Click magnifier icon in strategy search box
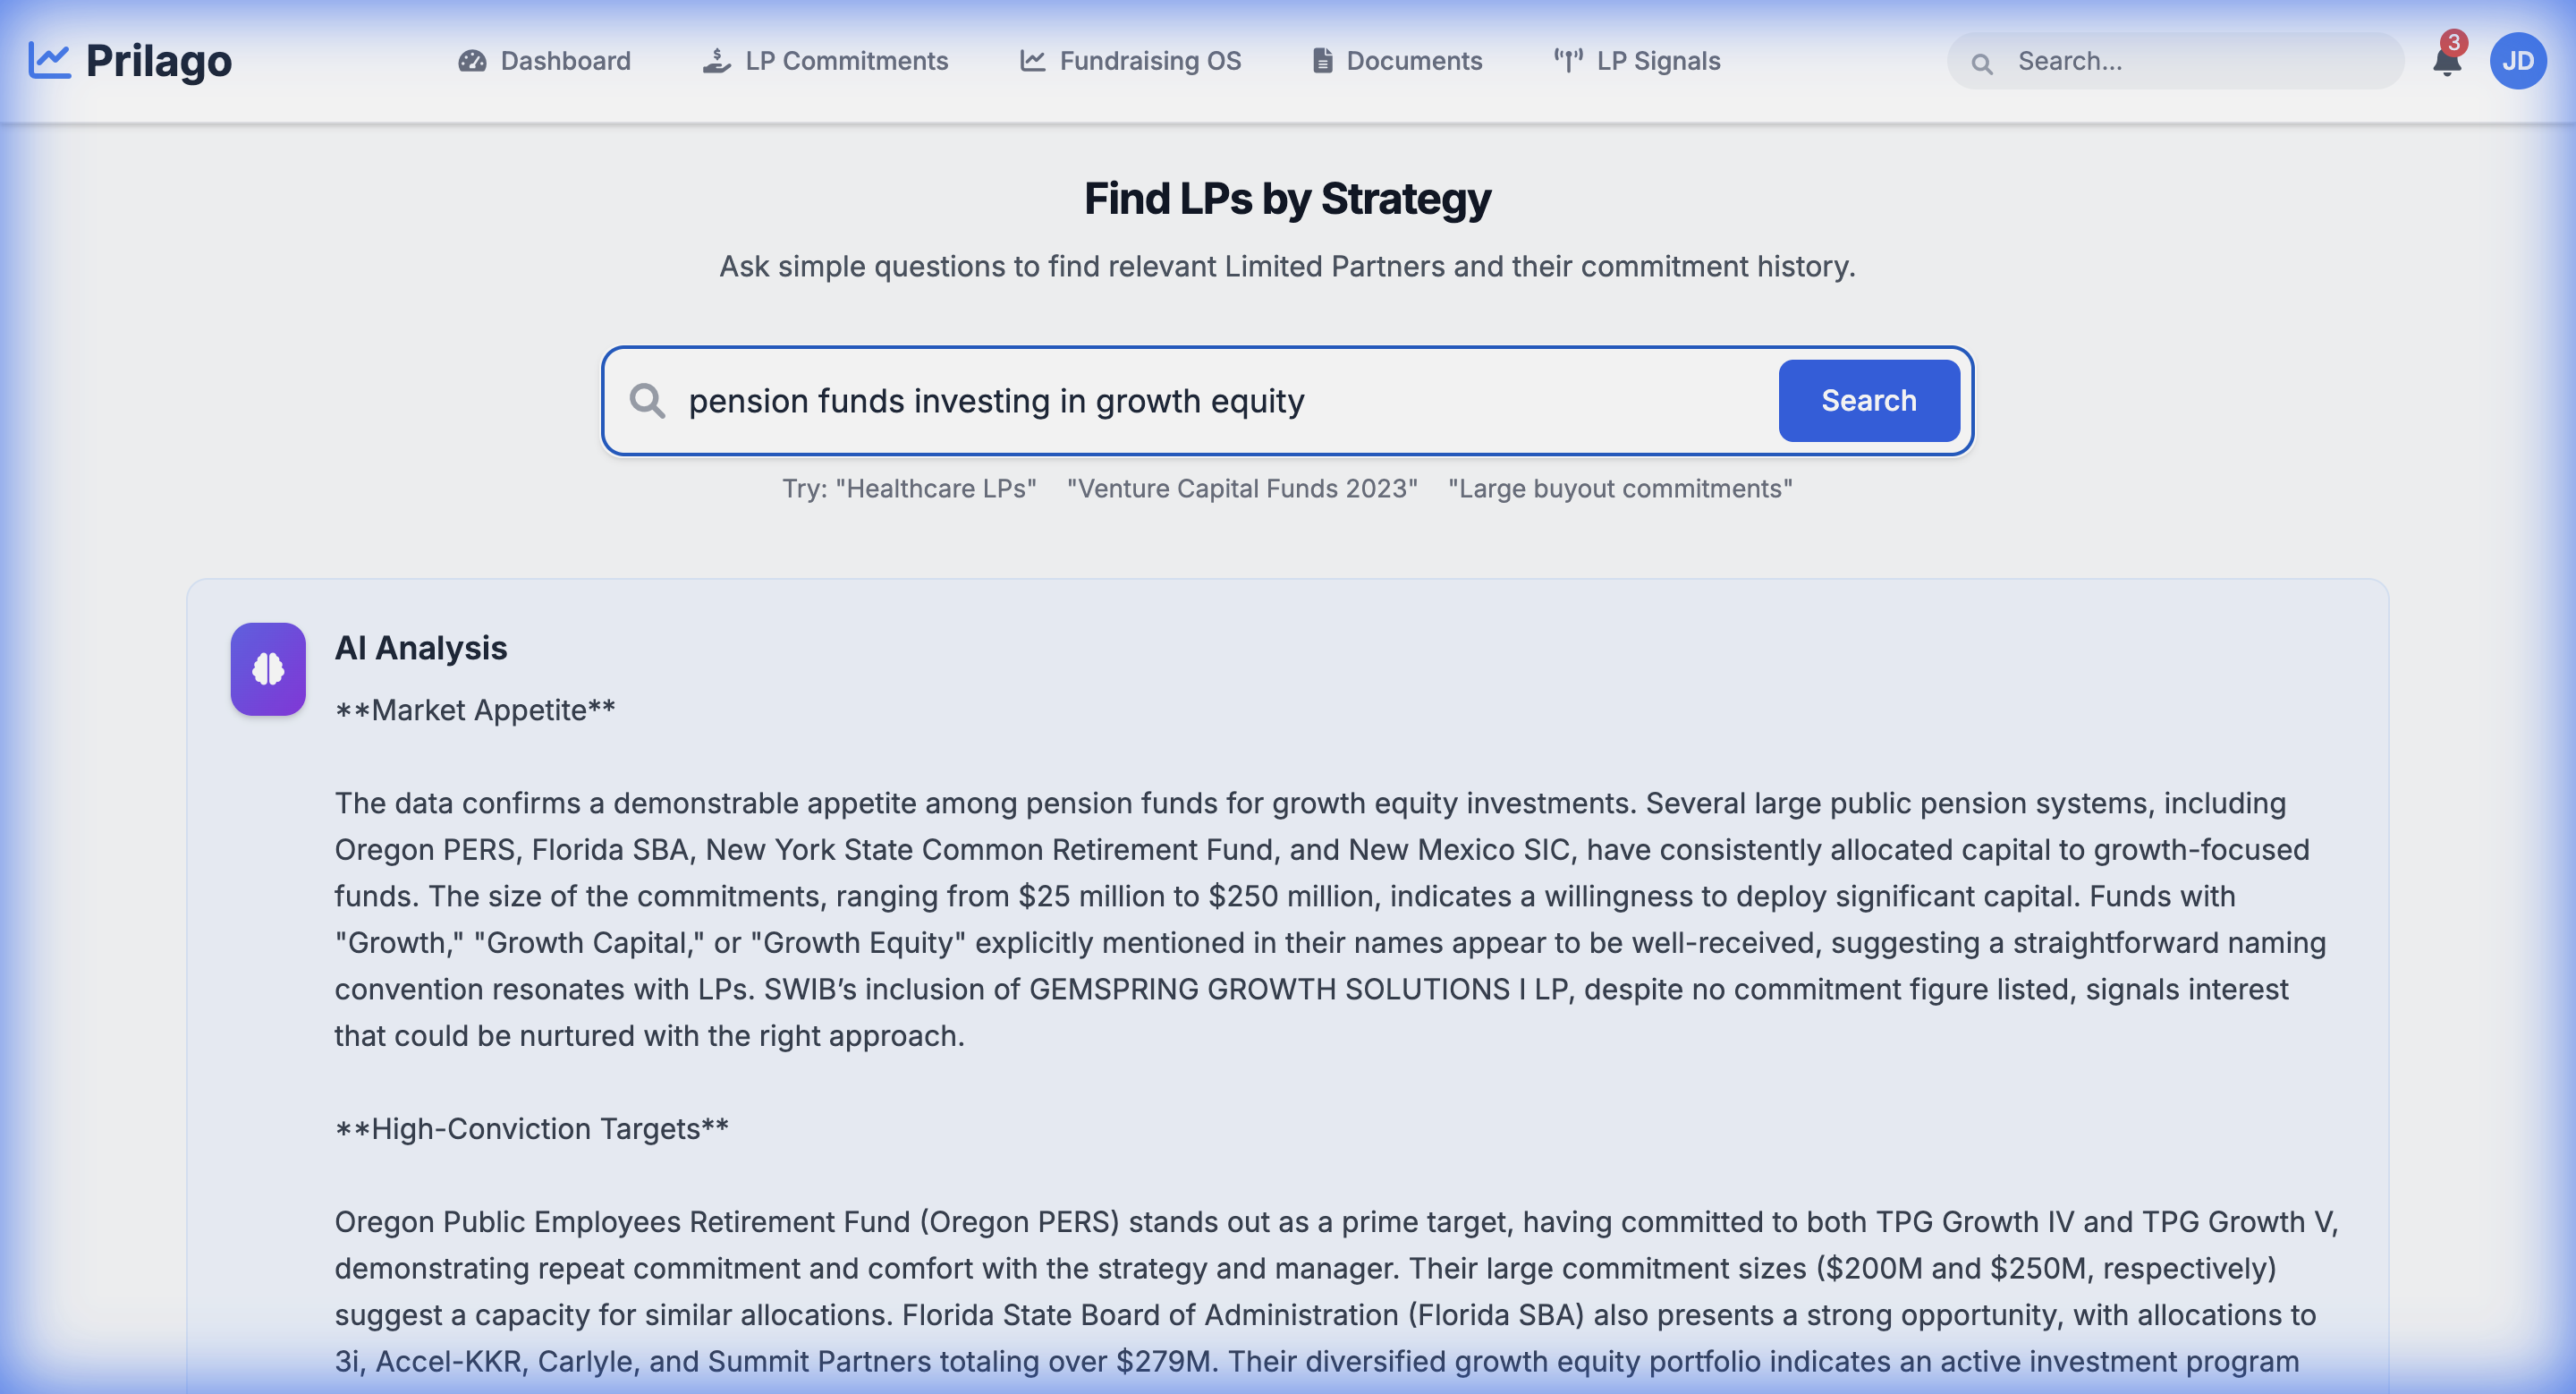The height and width of the screenshot is (1394, 2576). point(647,401)
